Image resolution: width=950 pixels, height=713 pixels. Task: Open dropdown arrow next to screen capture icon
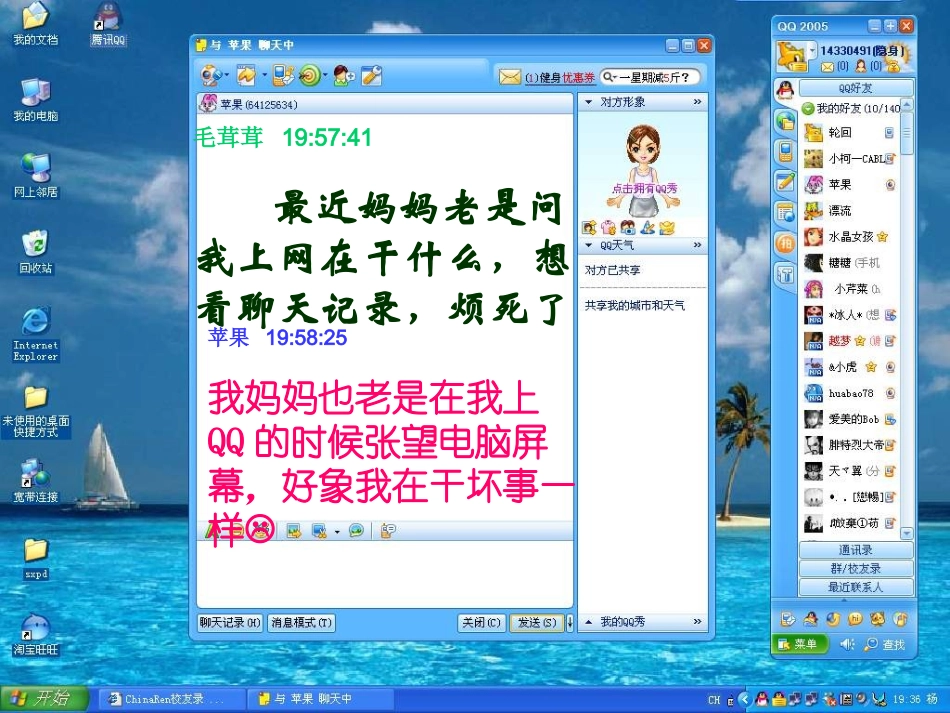click(337, 532)
